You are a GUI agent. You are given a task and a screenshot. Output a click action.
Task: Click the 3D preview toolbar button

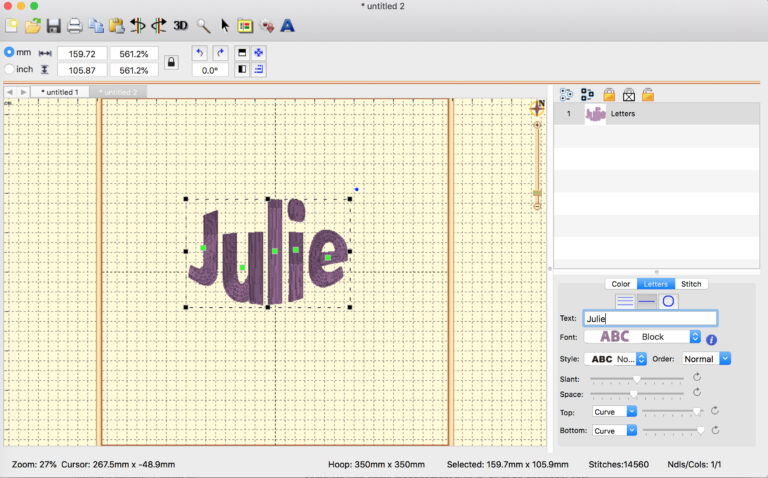[x=180, y=25]
